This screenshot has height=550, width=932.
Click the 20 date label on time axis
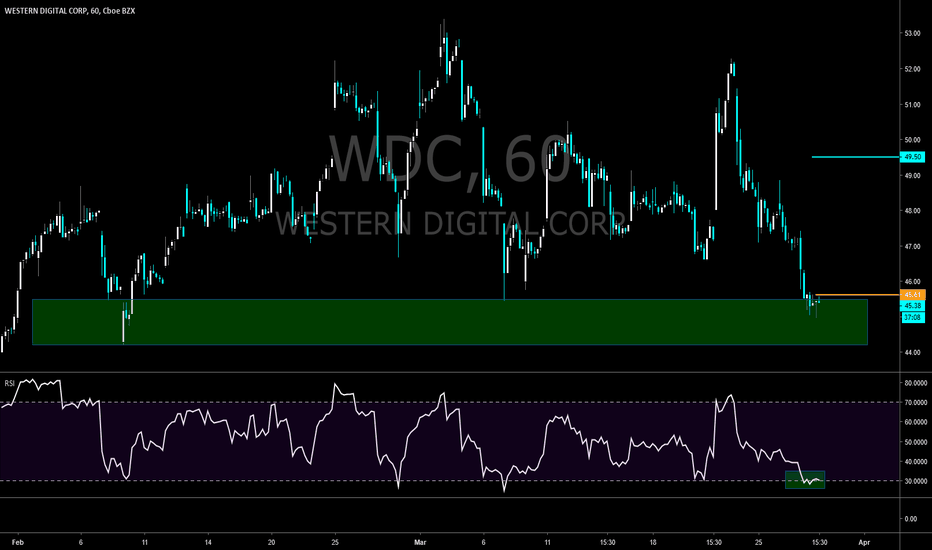click(x=271, y=542)
